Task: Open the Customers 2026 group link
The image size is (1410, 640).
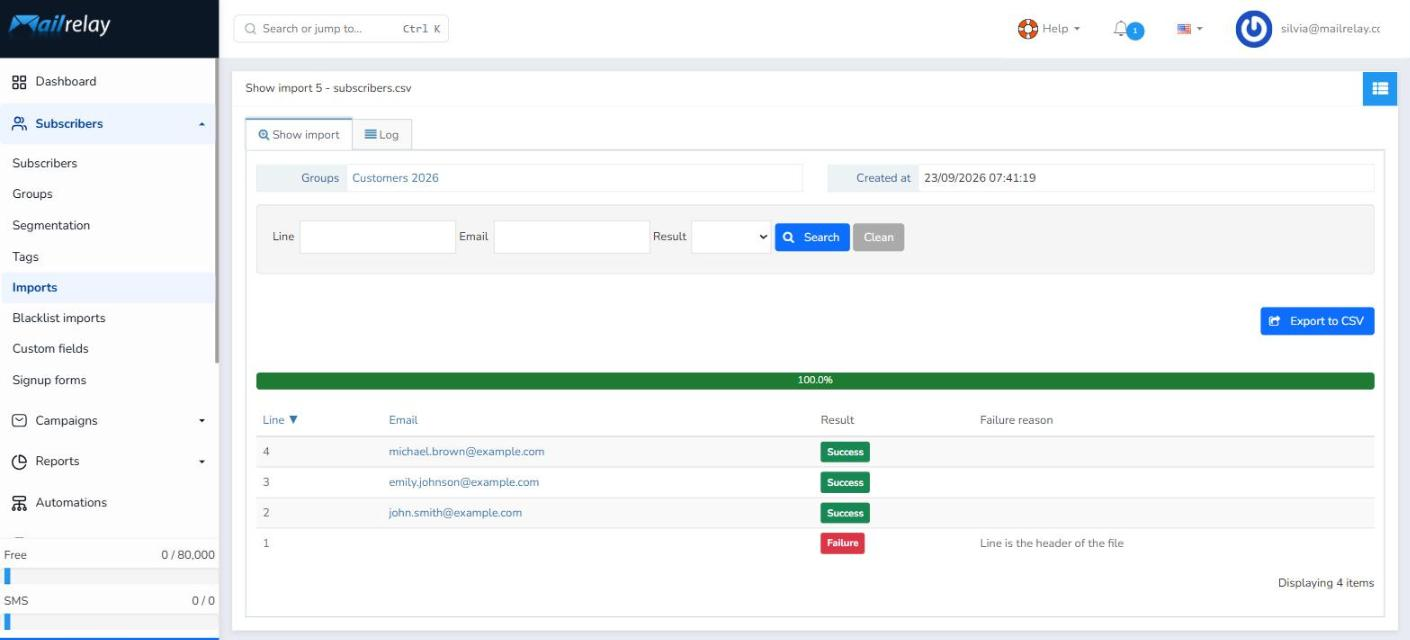Action: pos(395,178)
